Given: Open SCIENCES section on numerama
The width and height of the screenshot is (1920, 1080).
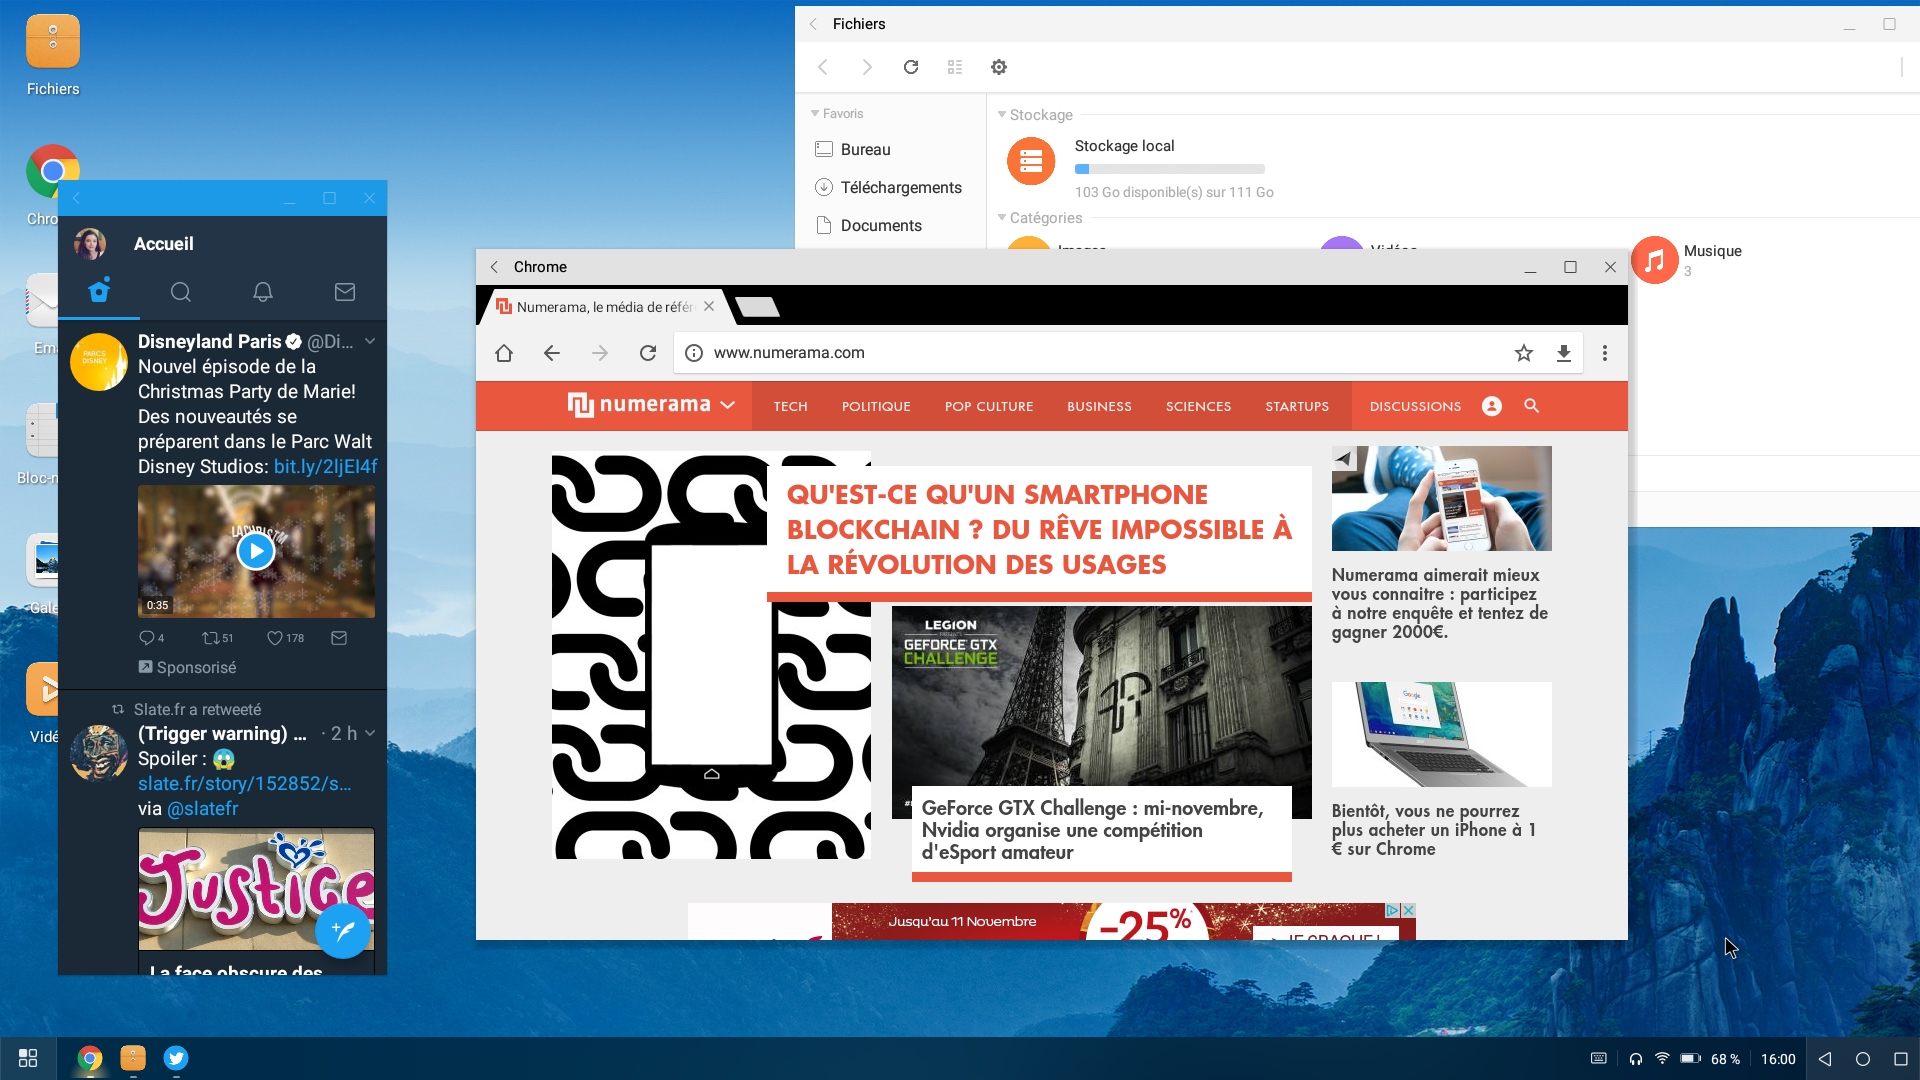Looking at the screenshot, I should pos(1198,406).
